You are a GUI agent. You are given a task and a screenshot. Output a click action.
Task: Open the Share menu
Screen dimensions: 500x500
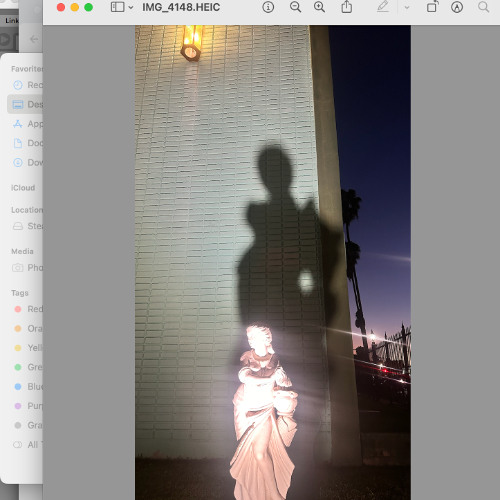pos(347,7)
